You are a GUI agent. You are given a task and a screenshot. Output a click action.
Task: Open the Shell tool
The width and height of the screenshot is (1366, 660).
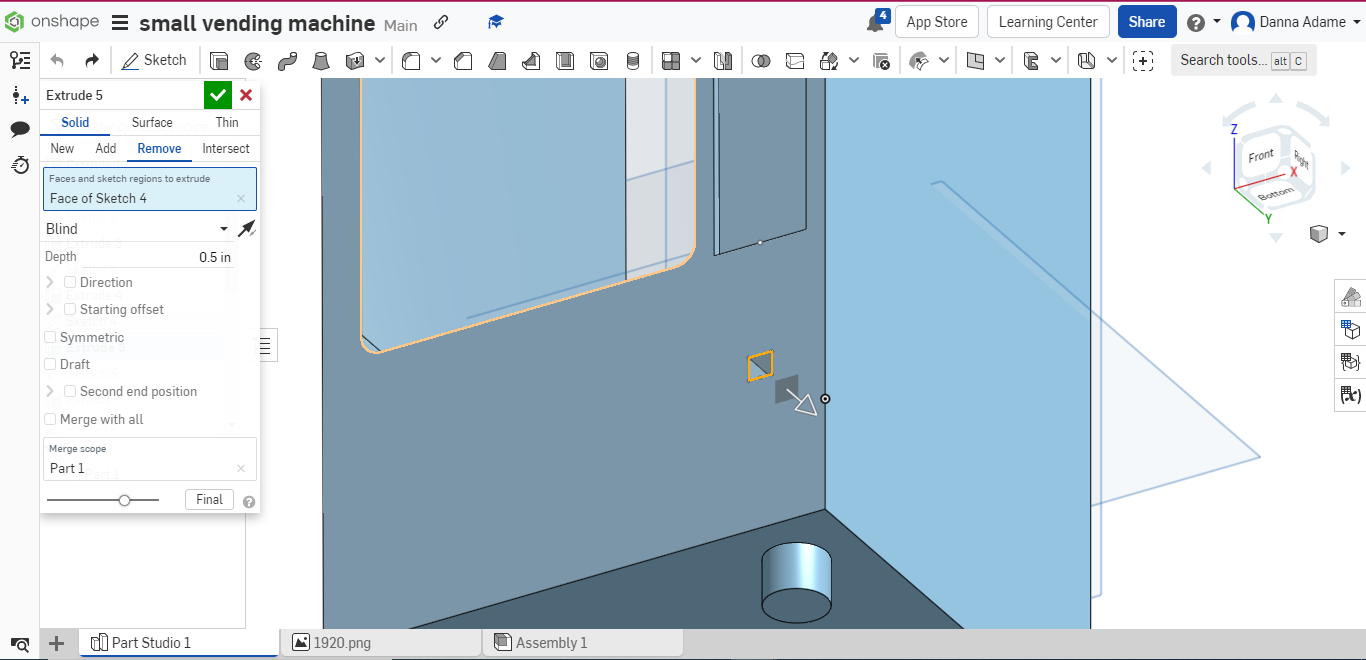565,60
